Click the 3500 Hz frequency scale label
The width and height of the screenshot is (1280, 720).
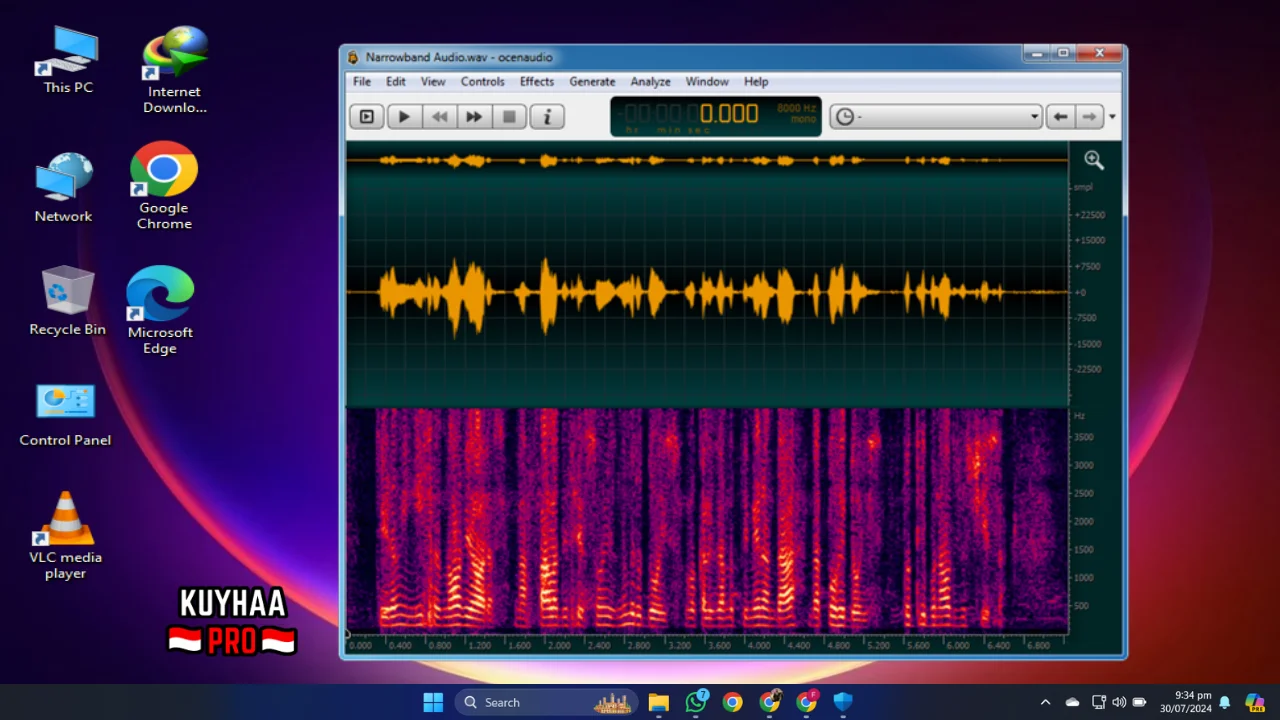1083,437
